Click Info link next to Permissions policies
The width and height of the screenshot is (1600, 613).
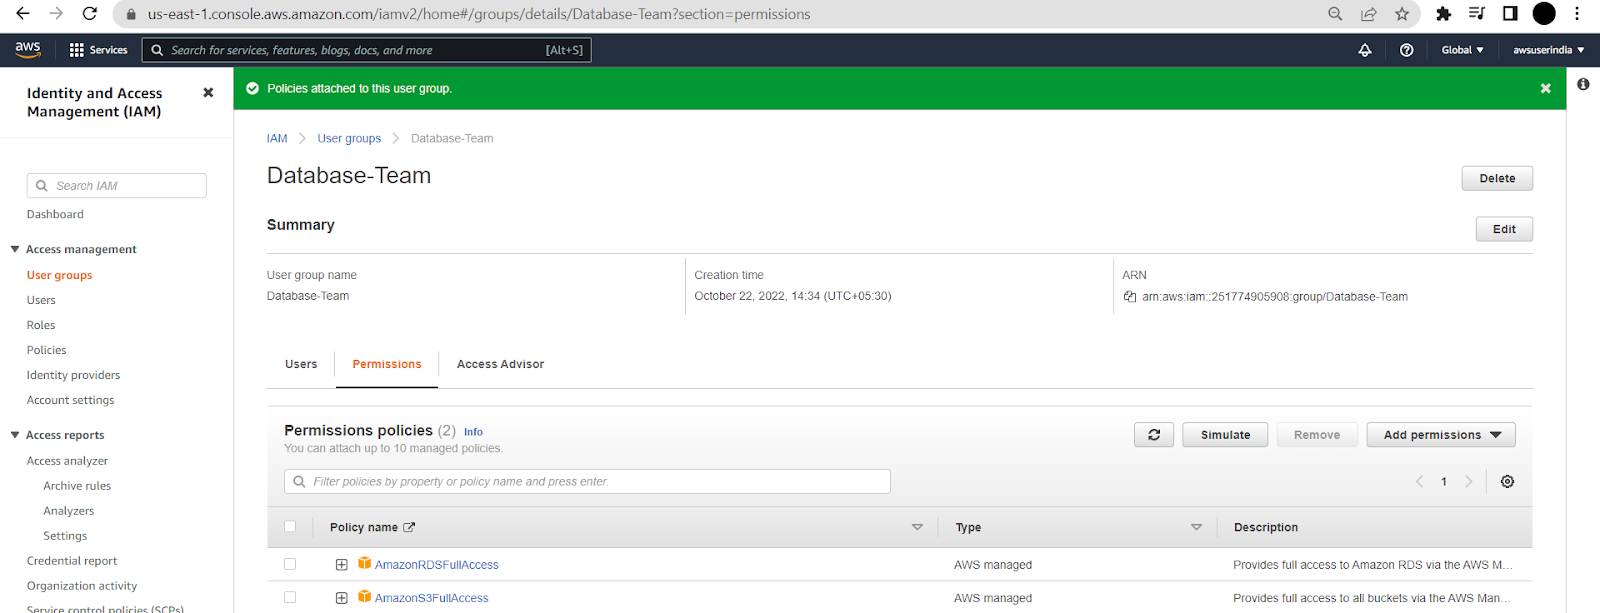coord(473,432)
